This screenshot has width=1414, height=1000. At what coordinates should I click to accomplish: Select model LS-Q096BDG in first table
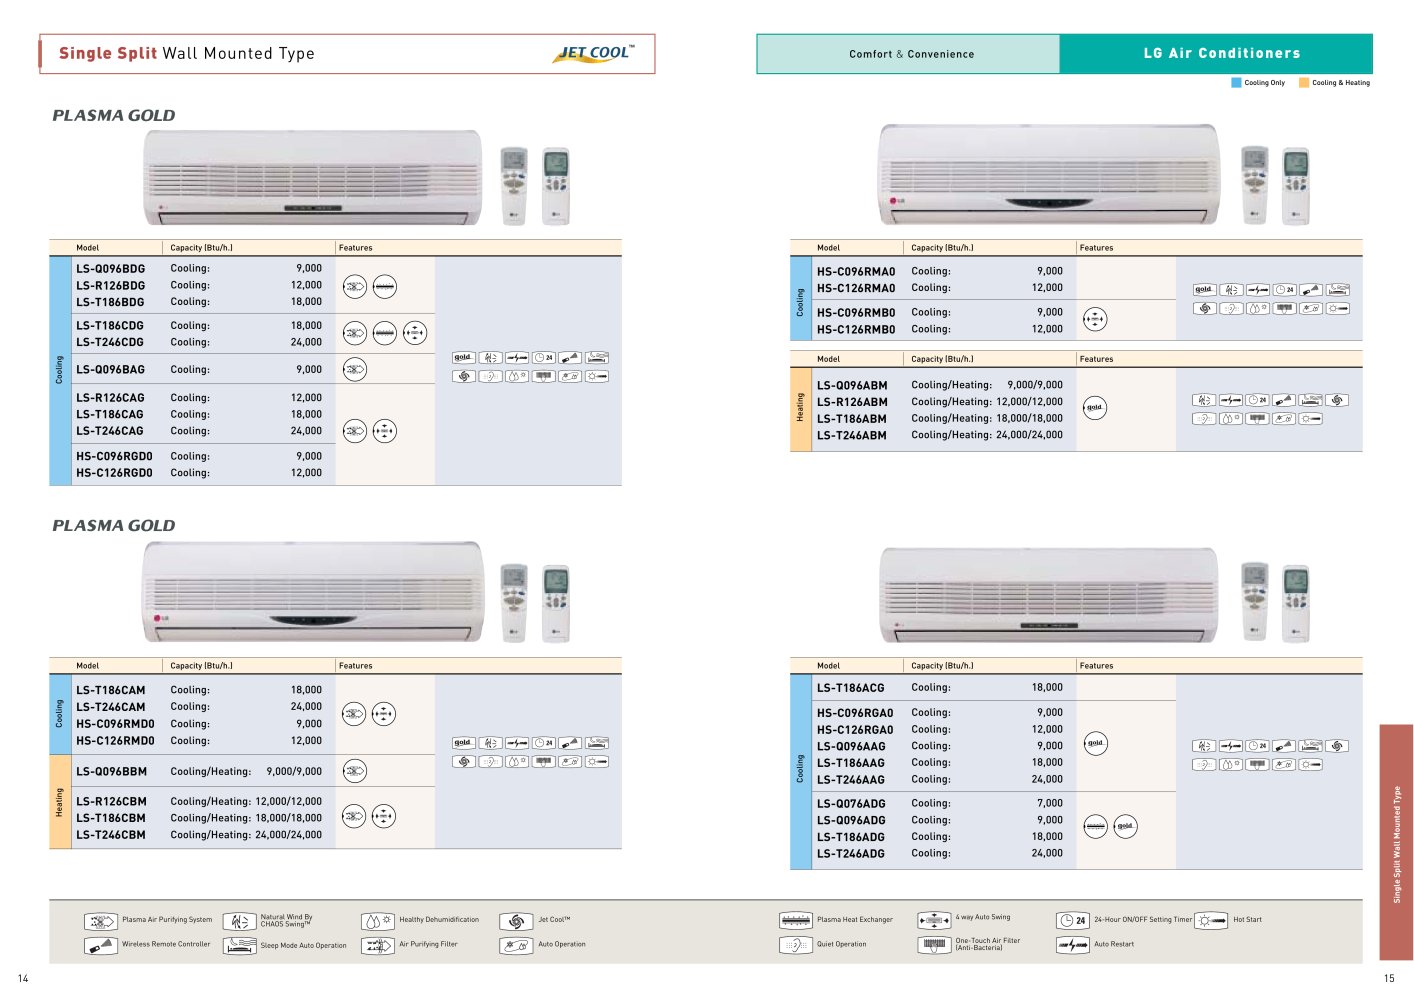(111, 269)
